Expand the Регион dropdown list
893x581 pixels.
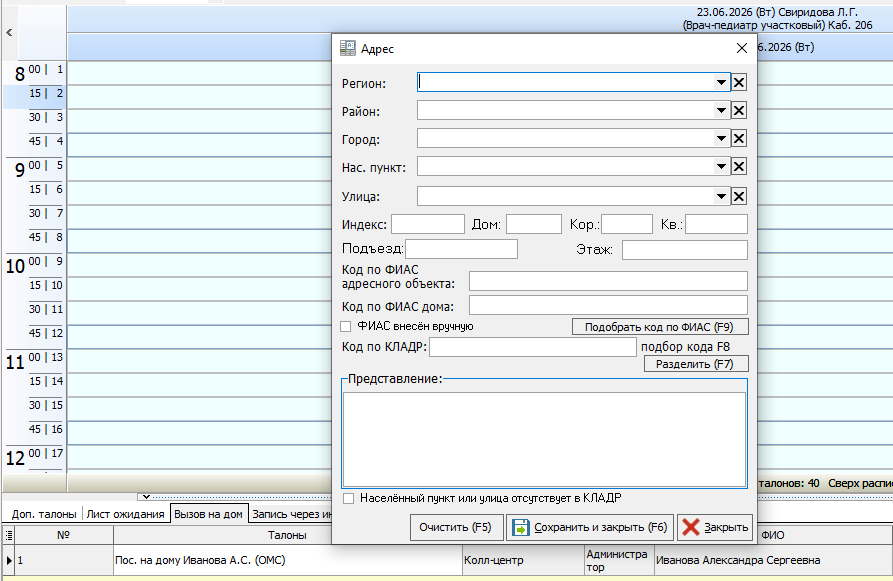[x=721, y=83]
